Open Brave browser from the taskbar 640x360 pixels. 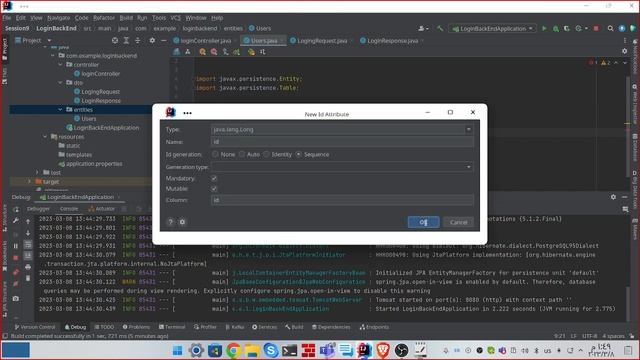pos(382,350)
